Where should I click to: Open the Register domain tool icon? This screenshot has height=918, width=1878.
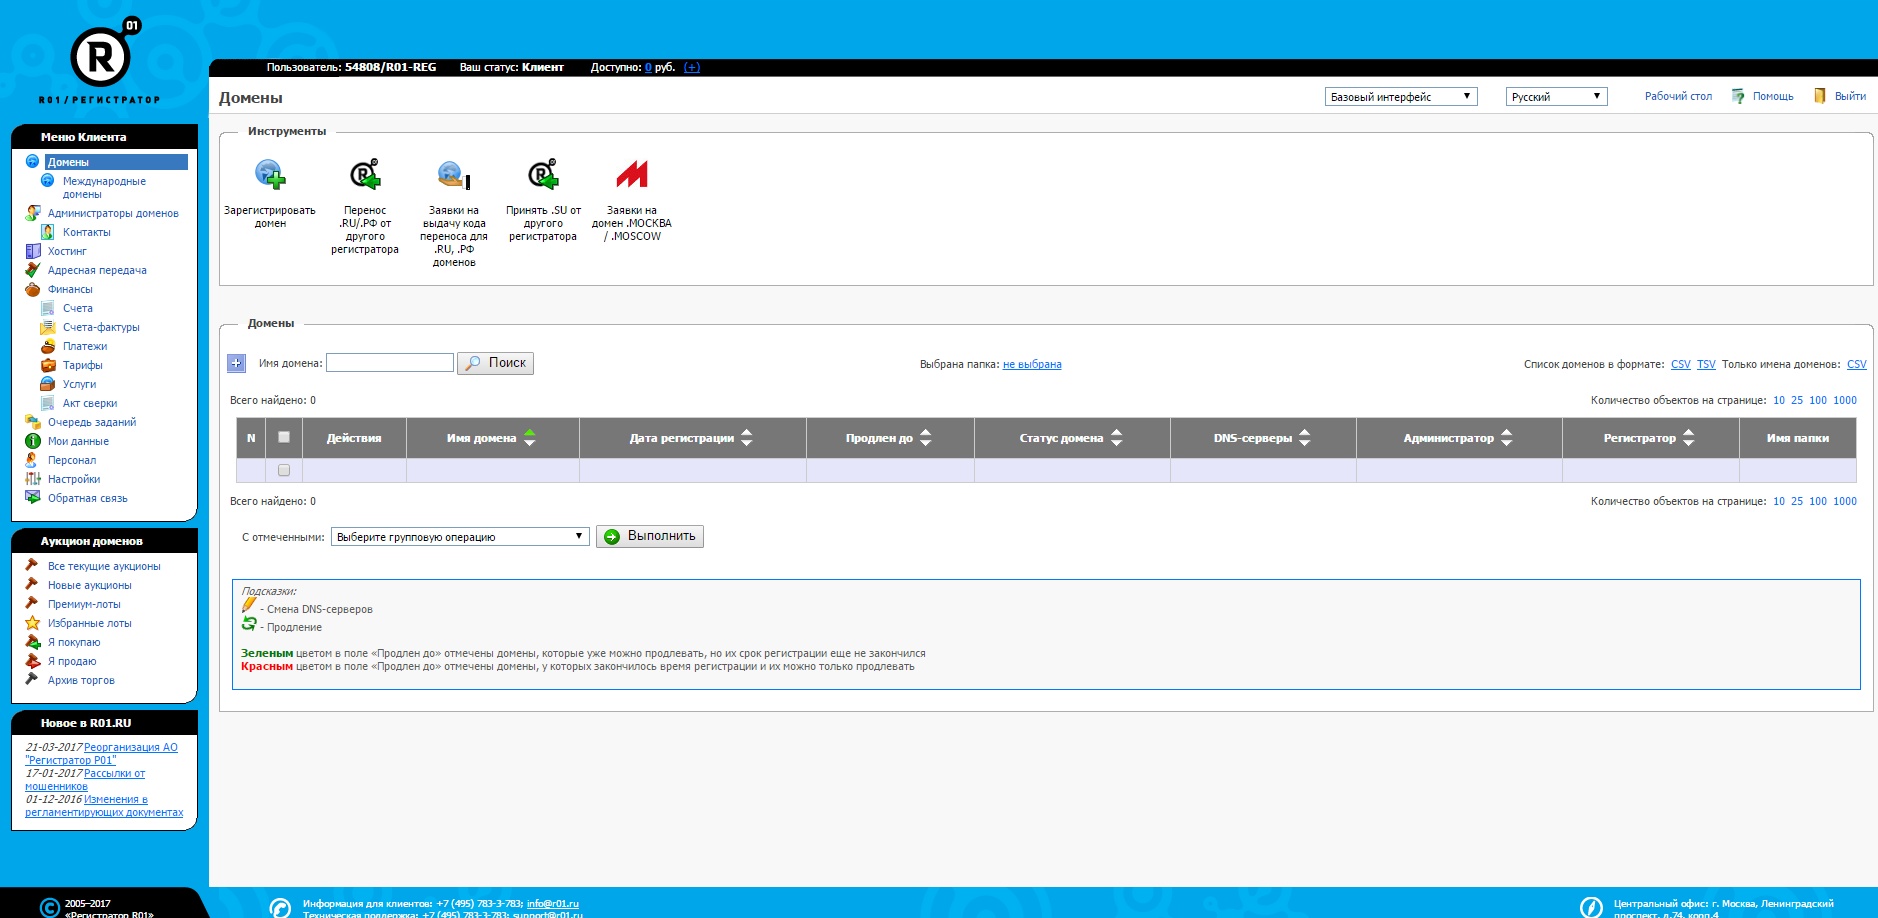[x=270, y=174]
